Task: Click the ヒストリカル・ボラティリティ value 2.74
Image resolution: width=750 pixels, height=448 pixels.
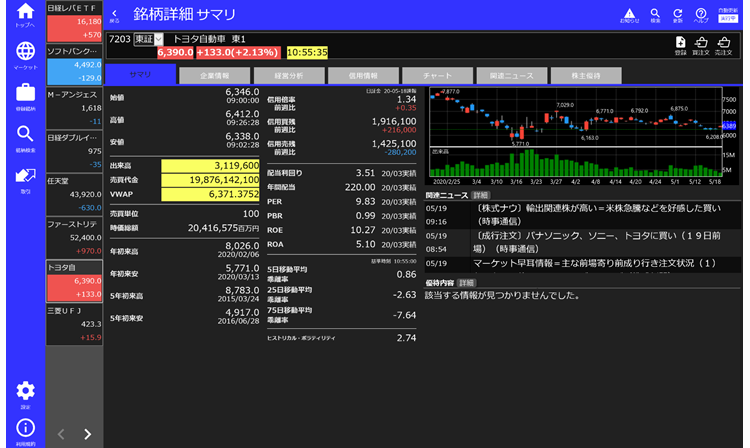Action: (407, 338)
